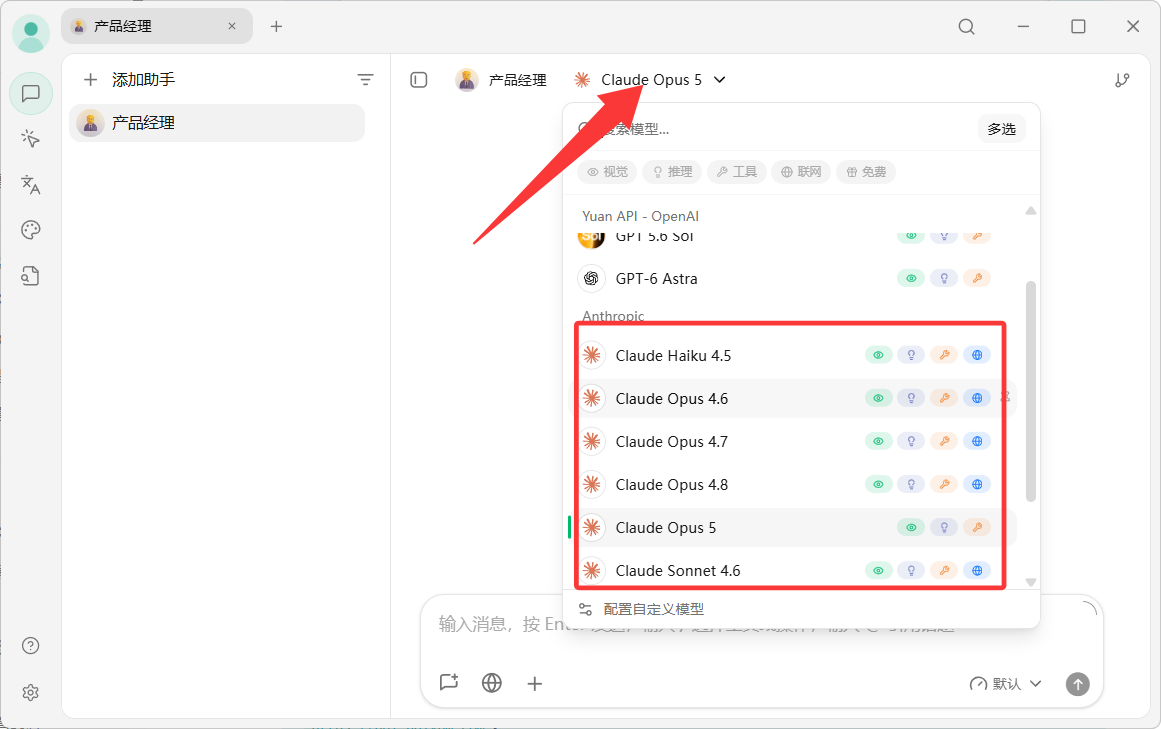Screen dimensions: 1161x729
Task: Click the model search input field
Action: 774,129
